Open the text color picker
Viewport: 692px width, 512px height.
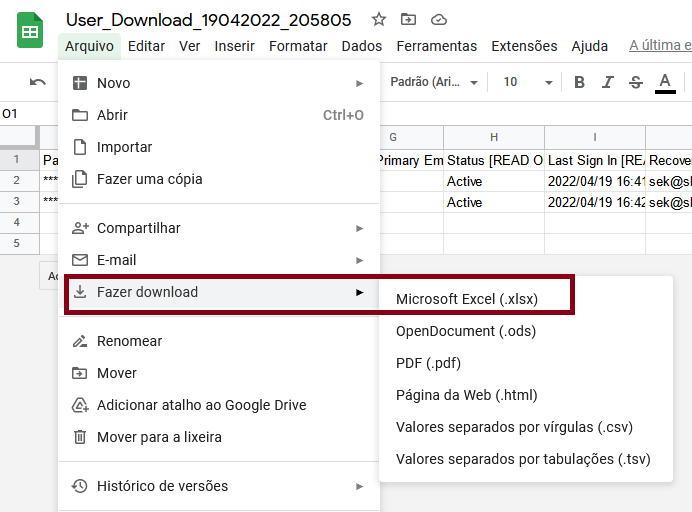(x=665, y=82)
